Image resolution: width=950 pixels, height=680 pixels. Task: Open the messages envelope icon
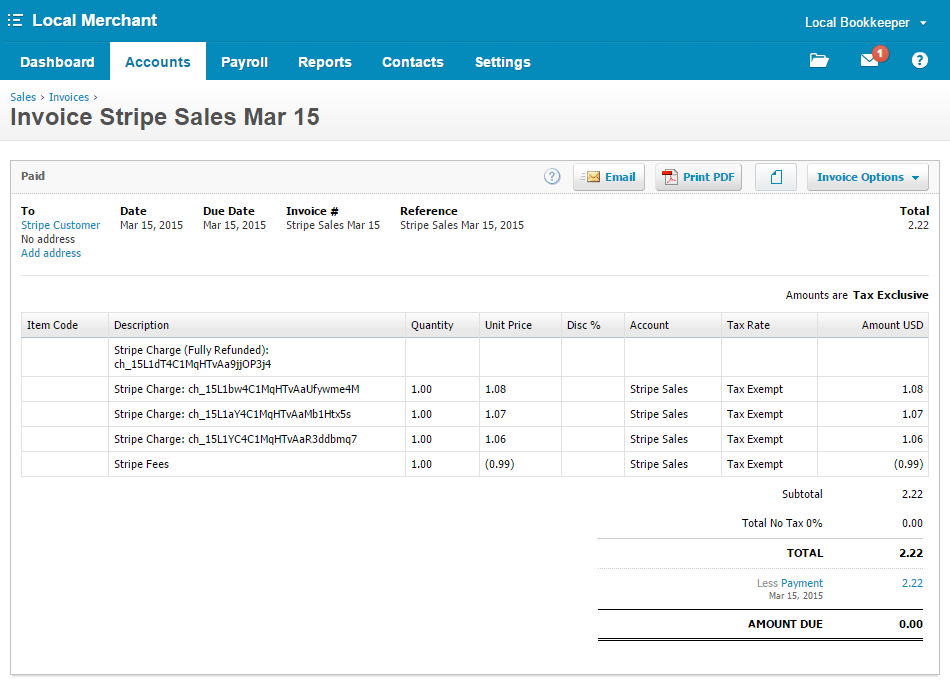(869, 59)
